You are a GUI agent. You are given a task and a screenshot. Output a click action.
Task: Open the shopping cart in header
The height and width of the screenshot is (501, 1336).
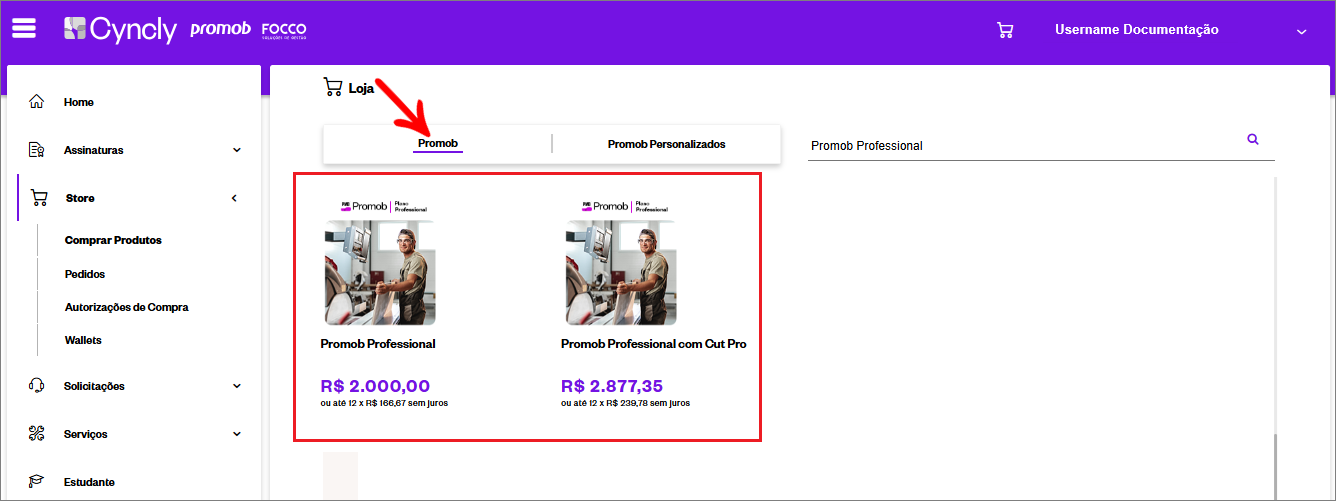1005,30
